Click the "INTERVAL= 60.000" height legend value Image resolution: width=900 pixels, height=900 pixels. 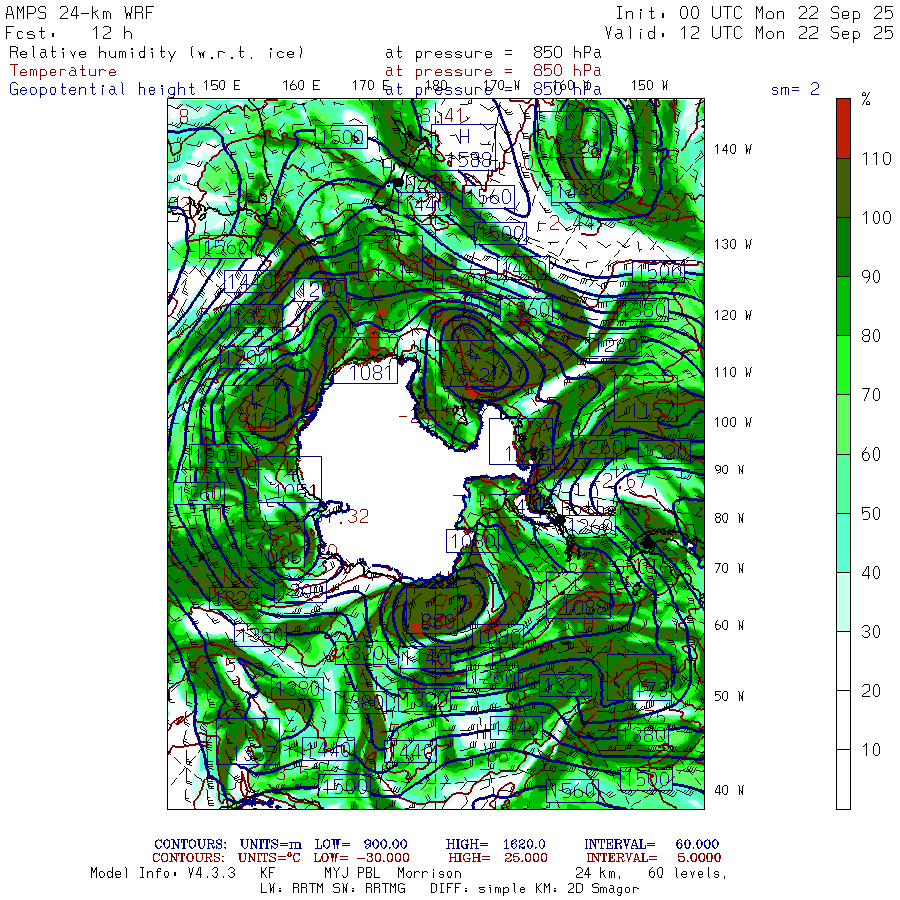pos(651,844)
